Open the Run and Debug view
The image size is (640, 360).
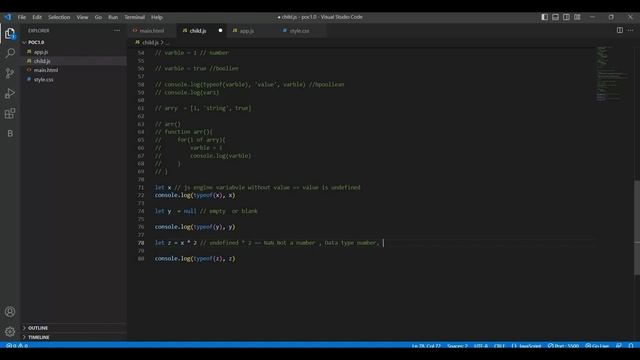click(x=10, y=93)
